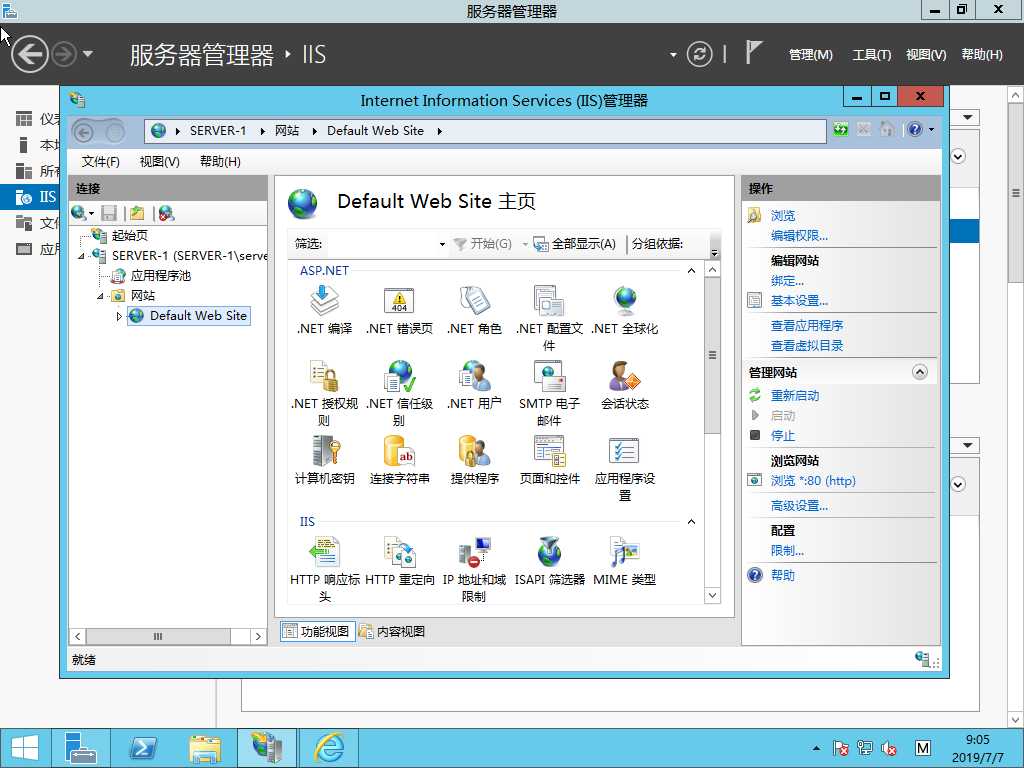The width and height of the screenshot is (1024, 768).
Task: Click 浏览 *:80 (http) link
Action: pos(812,481)
